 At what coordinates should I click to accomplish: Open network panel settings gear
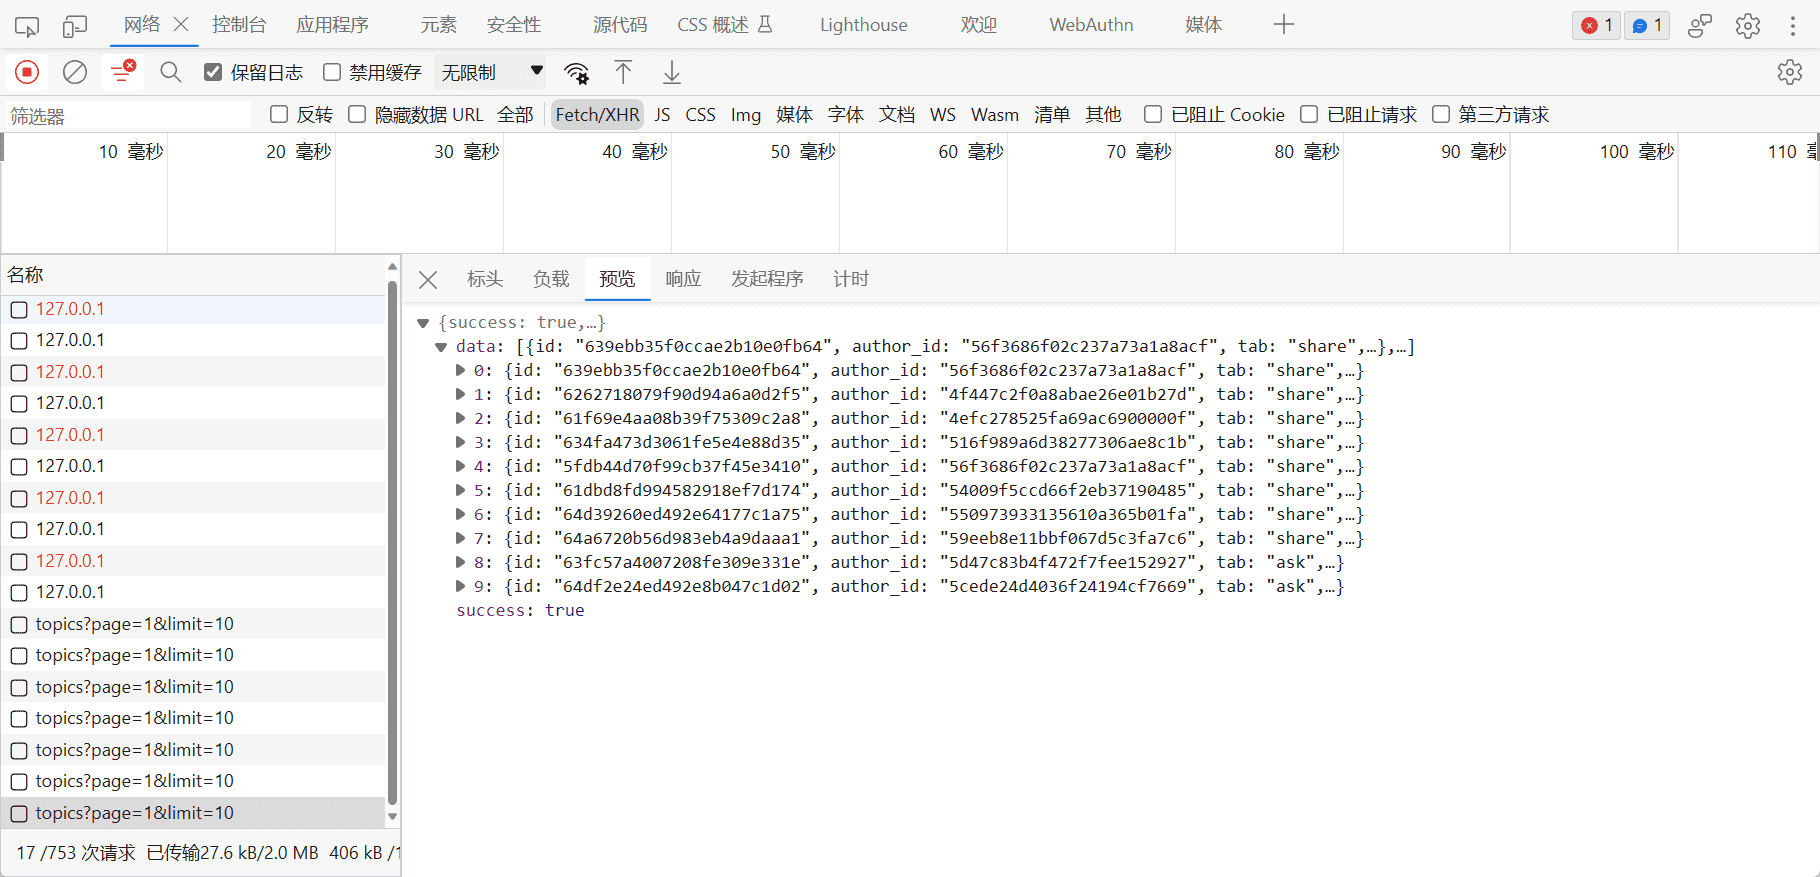click(x=1790, y=72)
